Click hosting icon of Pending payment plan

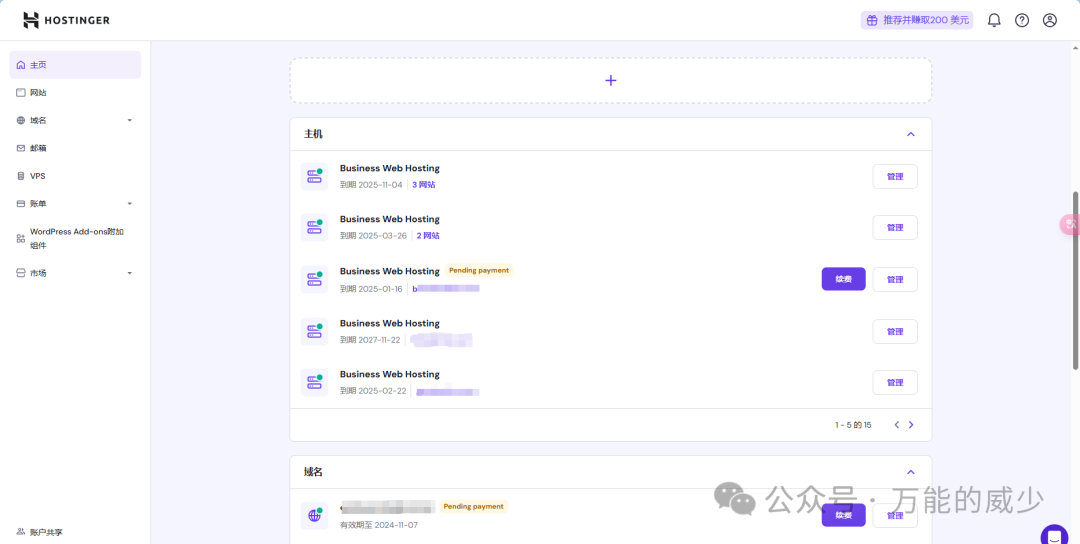[314, 280]
